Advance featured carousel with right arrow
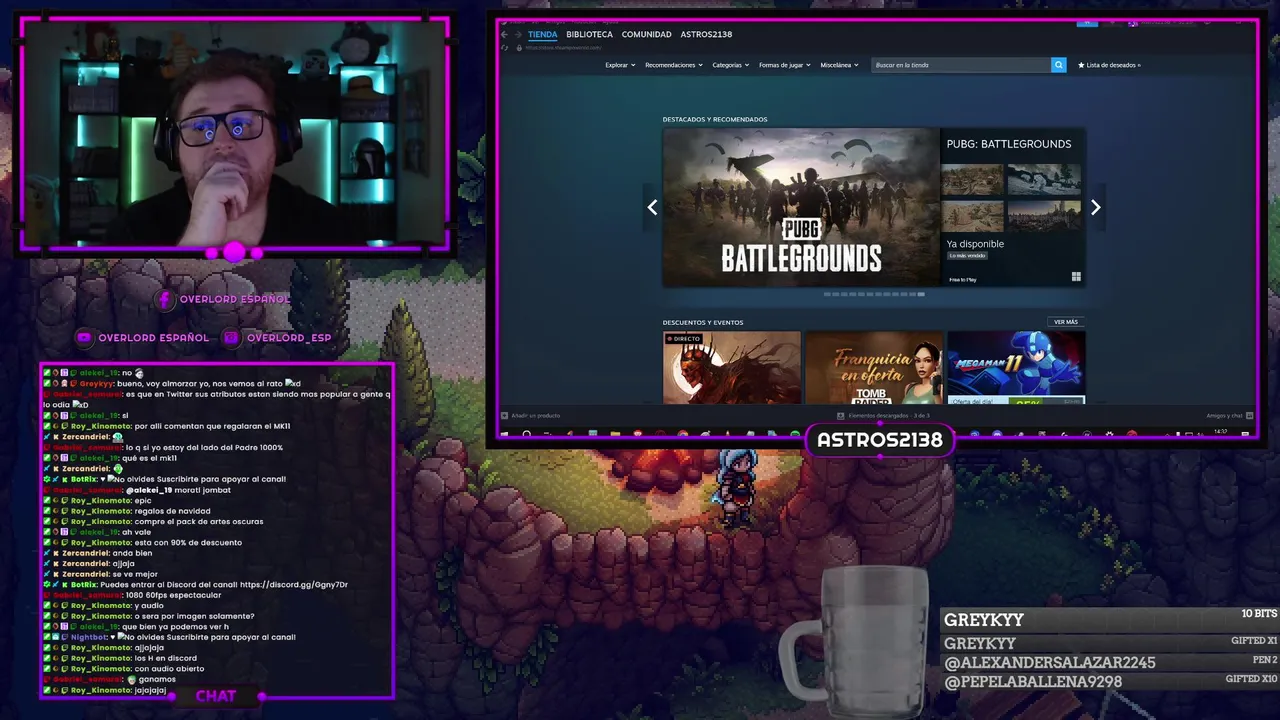The width and height of the screenshot is (1280, 720). 1095,208
